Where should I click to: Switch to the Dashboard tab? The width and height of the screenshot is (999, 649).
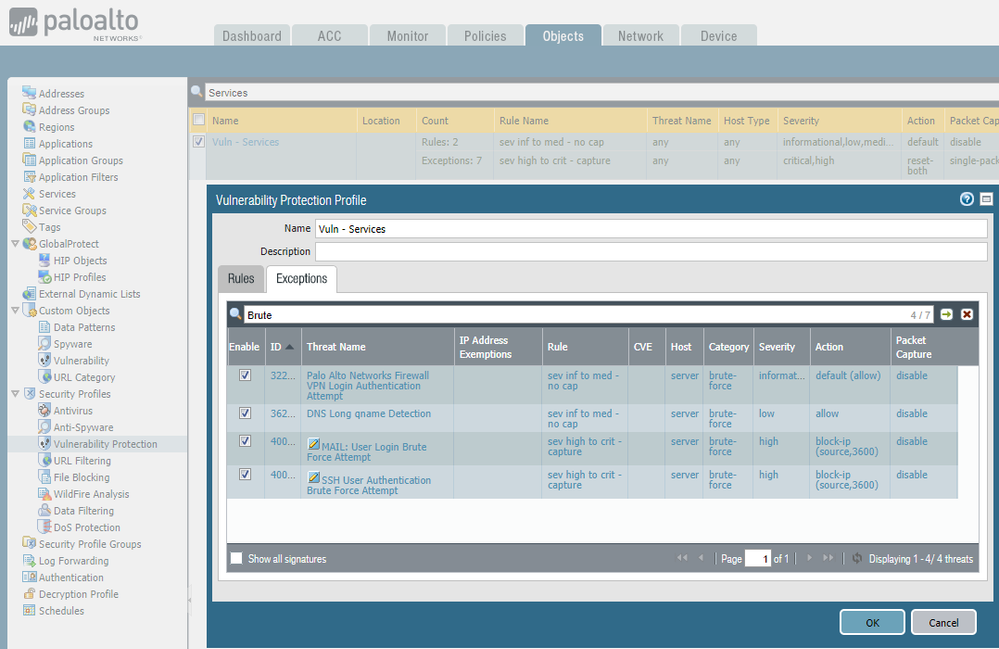click(x=252, y=36)
